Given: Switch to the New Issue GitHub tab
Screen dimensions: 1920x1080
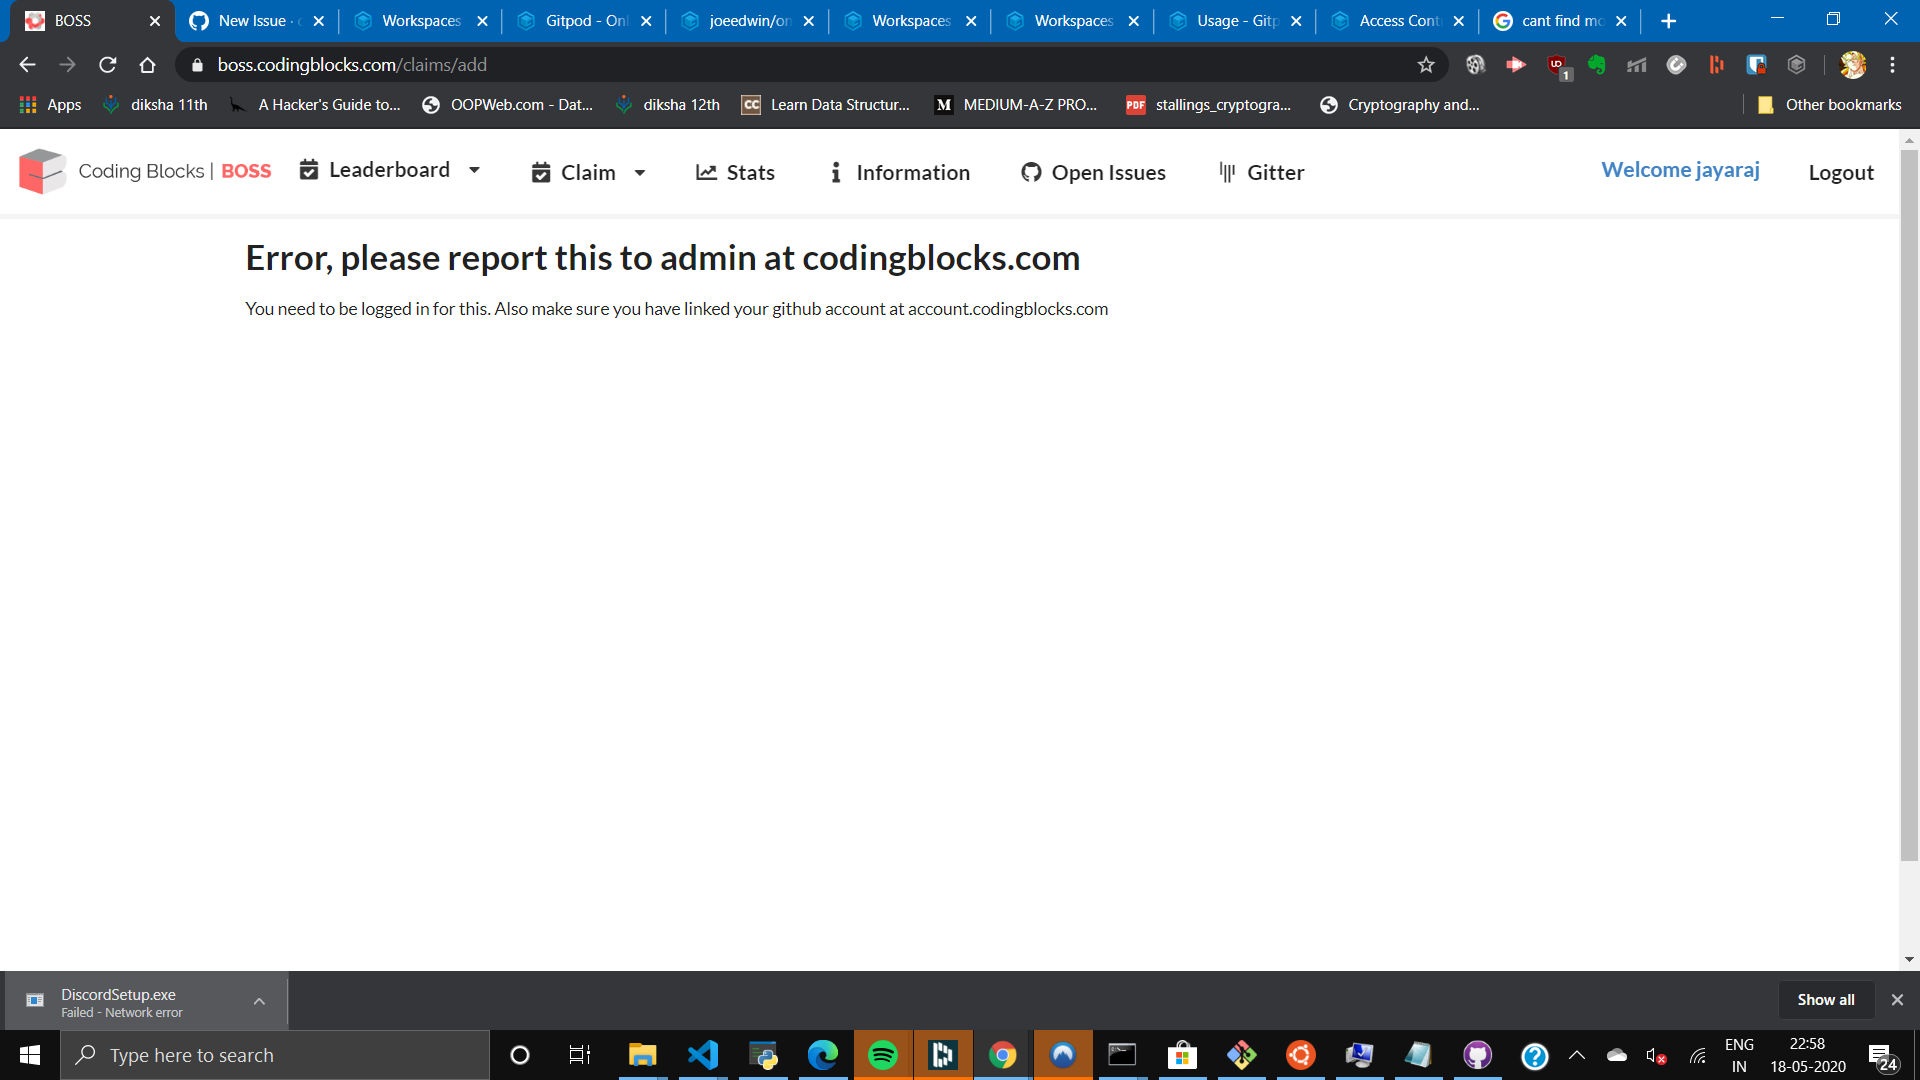Looking at the screenshot, I should click(x=258, y=21).
